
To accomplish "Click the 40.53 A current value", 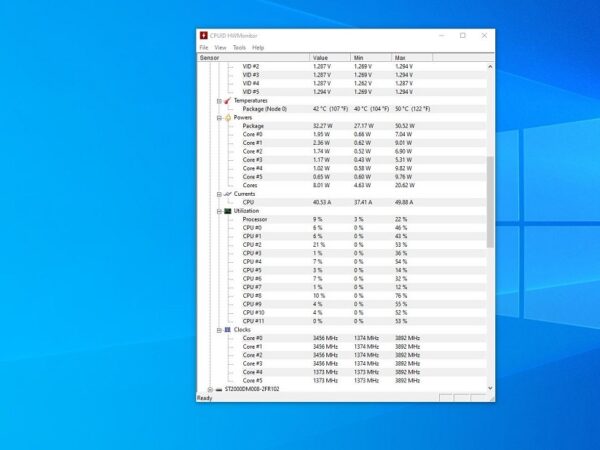I will [x=322, y=202].
